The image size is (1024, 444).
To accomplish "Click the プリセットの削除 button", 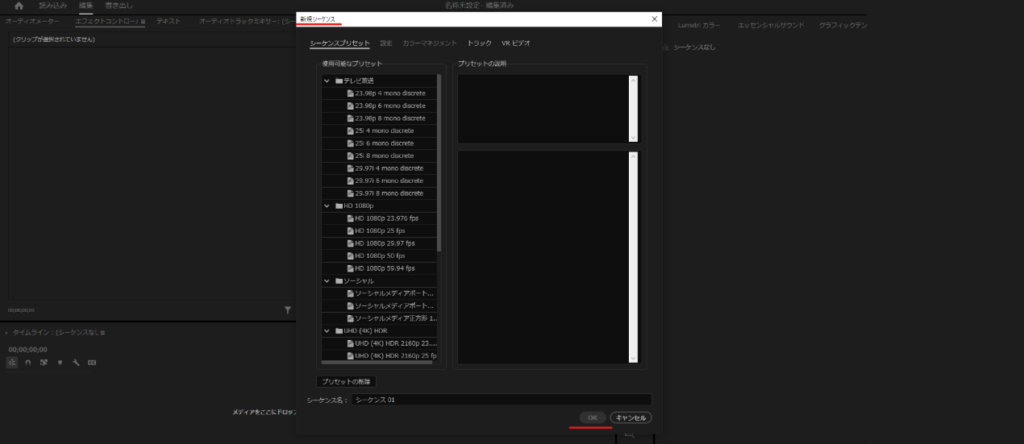I will tap(345, 381).
